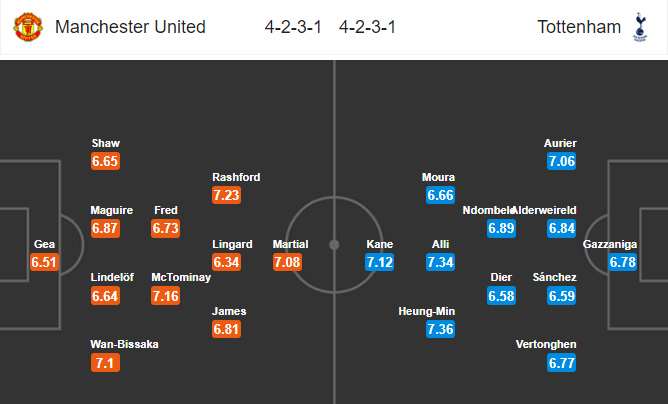Click Manchester United's 4-2-3-1 formation text
This screenshot has height=404, width=668.
coord(293,27)
